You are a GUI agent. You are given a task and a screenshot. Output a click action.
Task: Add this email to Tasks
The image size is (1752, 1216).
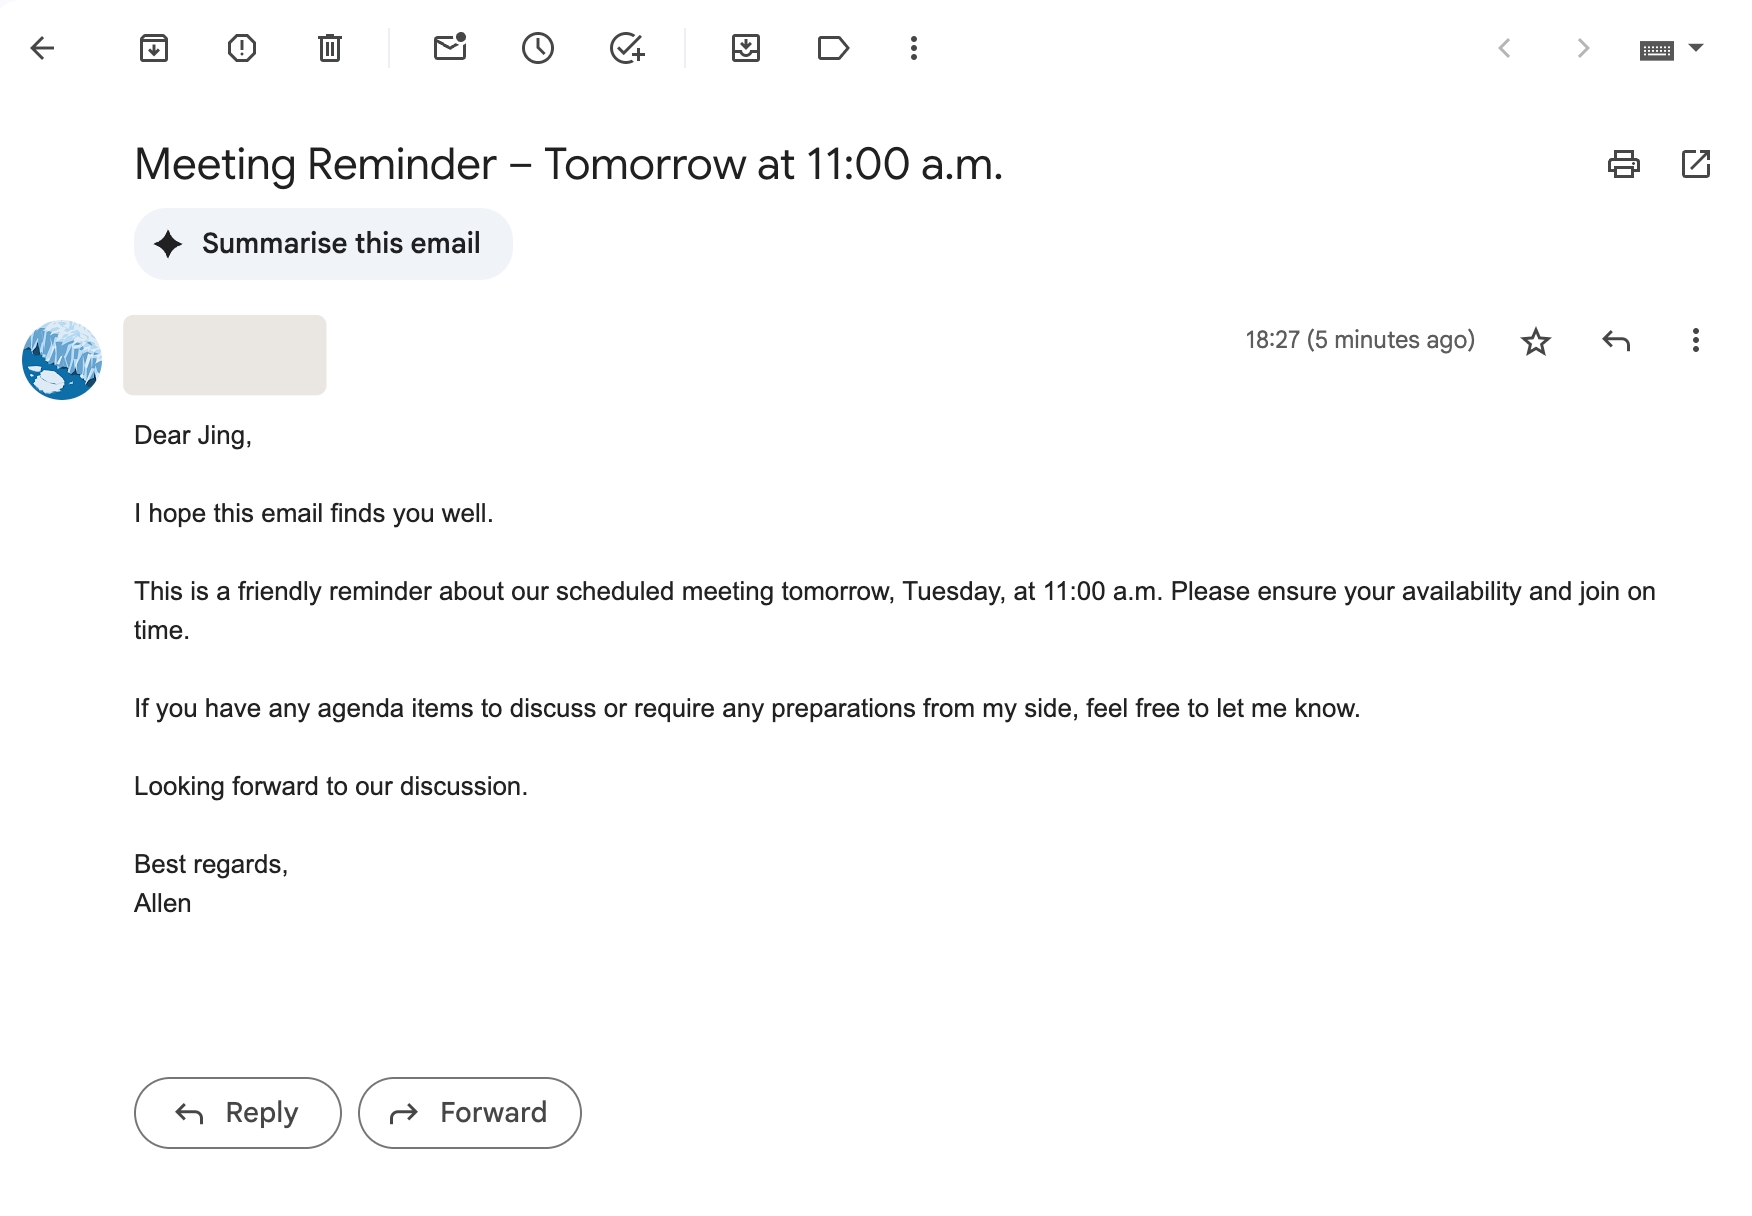(627, 48)
